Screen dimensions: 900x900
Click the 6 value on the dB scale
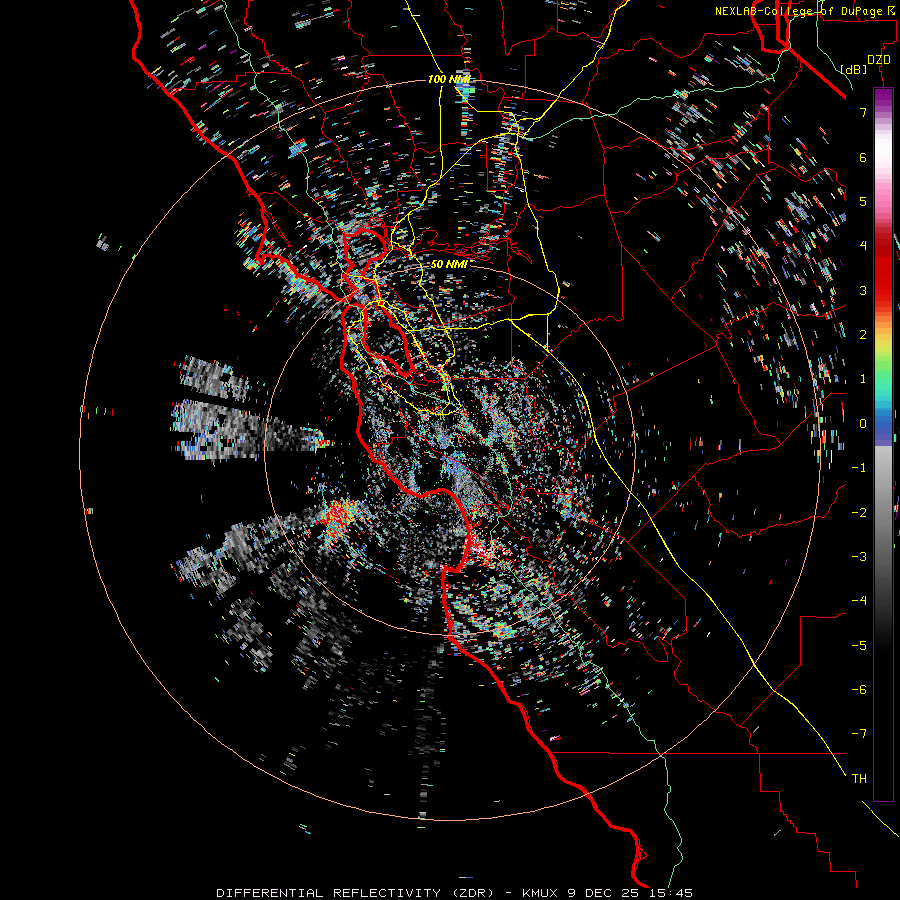click(863, 157)
